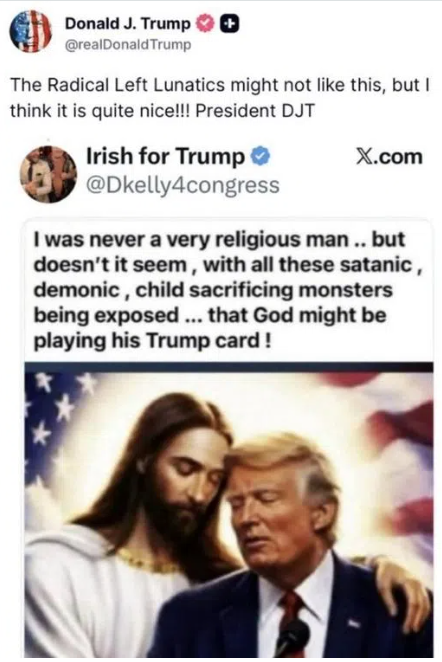This screenshot has width=442, height=662.
Task: Click the microphone in the embedded image
Action: pyautogui.click(x=293, y=638)
